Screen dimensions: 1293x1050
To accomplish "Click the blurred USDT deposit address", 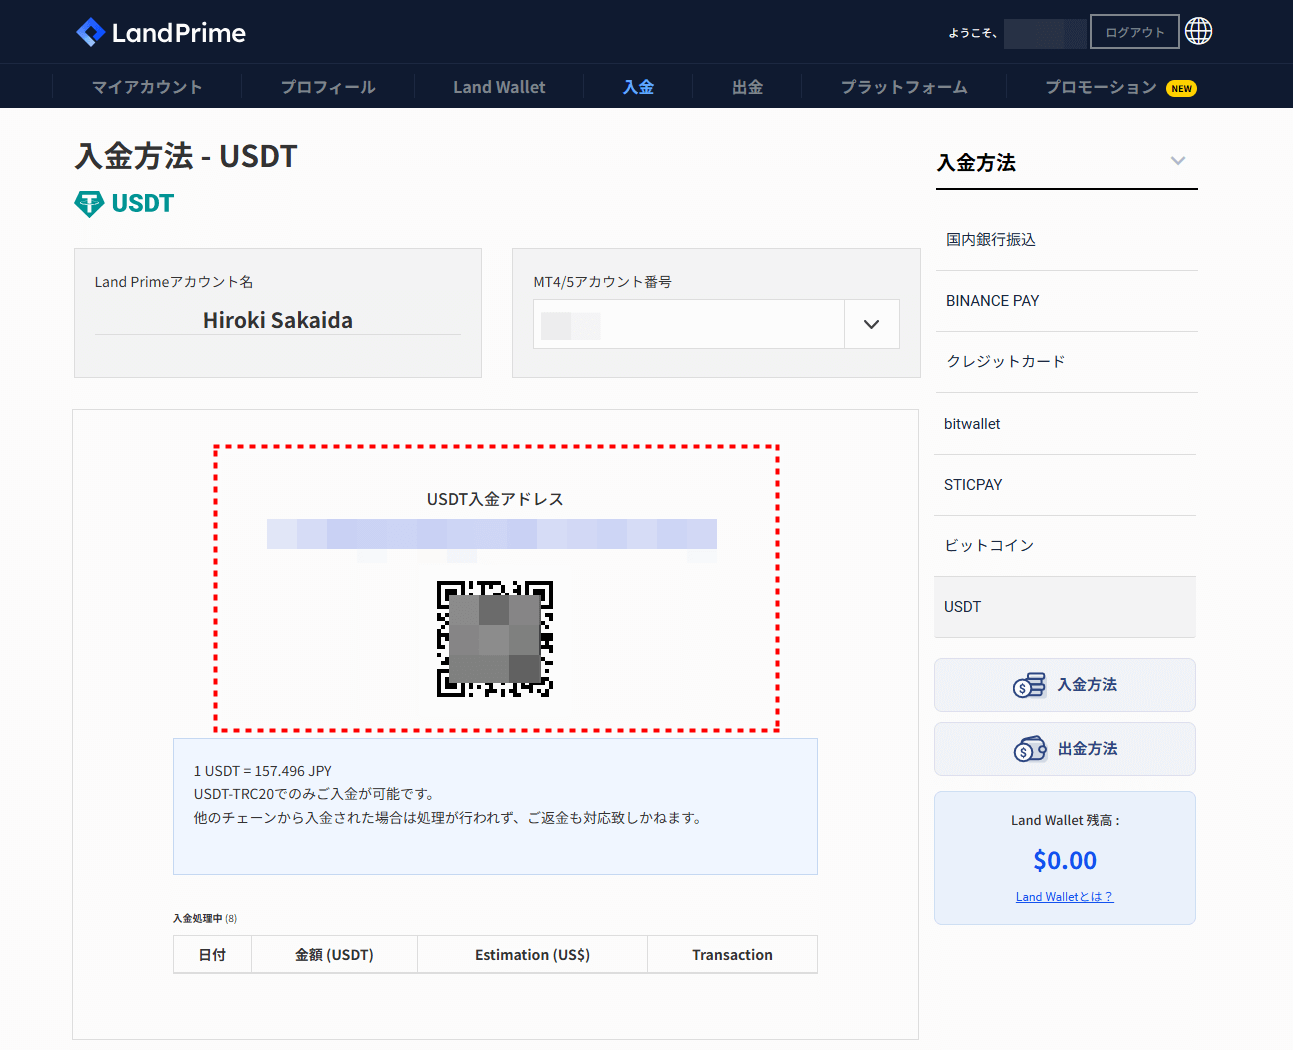I will [492, 534].
